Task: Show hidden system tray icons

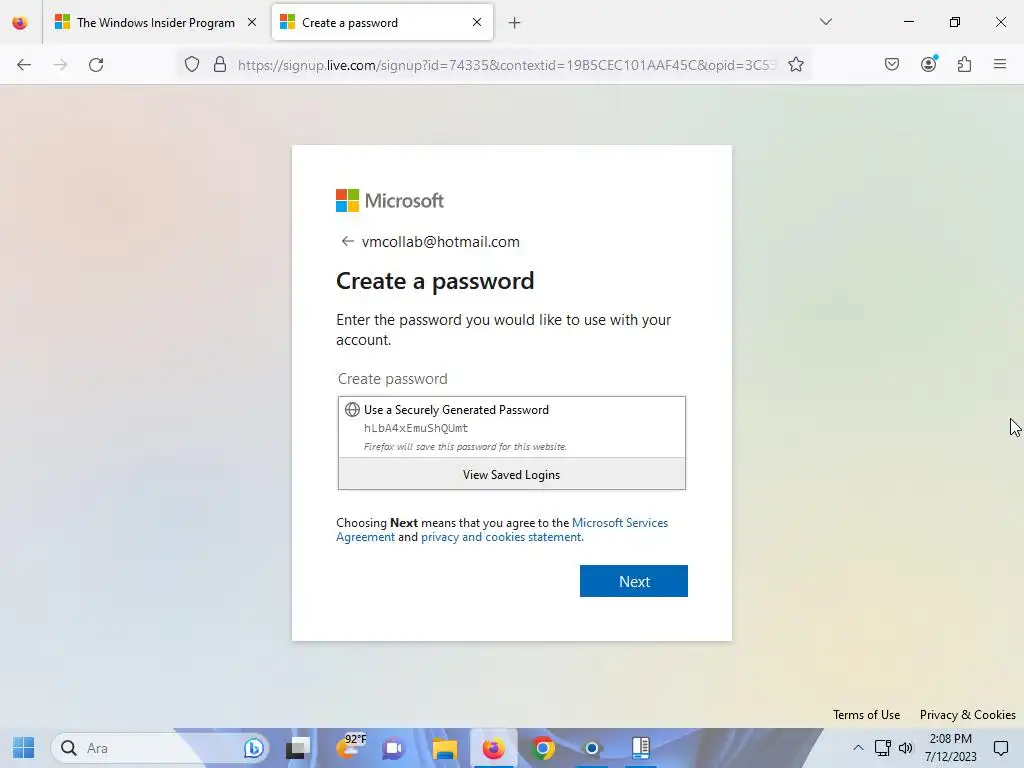Action: pos(858,748)
